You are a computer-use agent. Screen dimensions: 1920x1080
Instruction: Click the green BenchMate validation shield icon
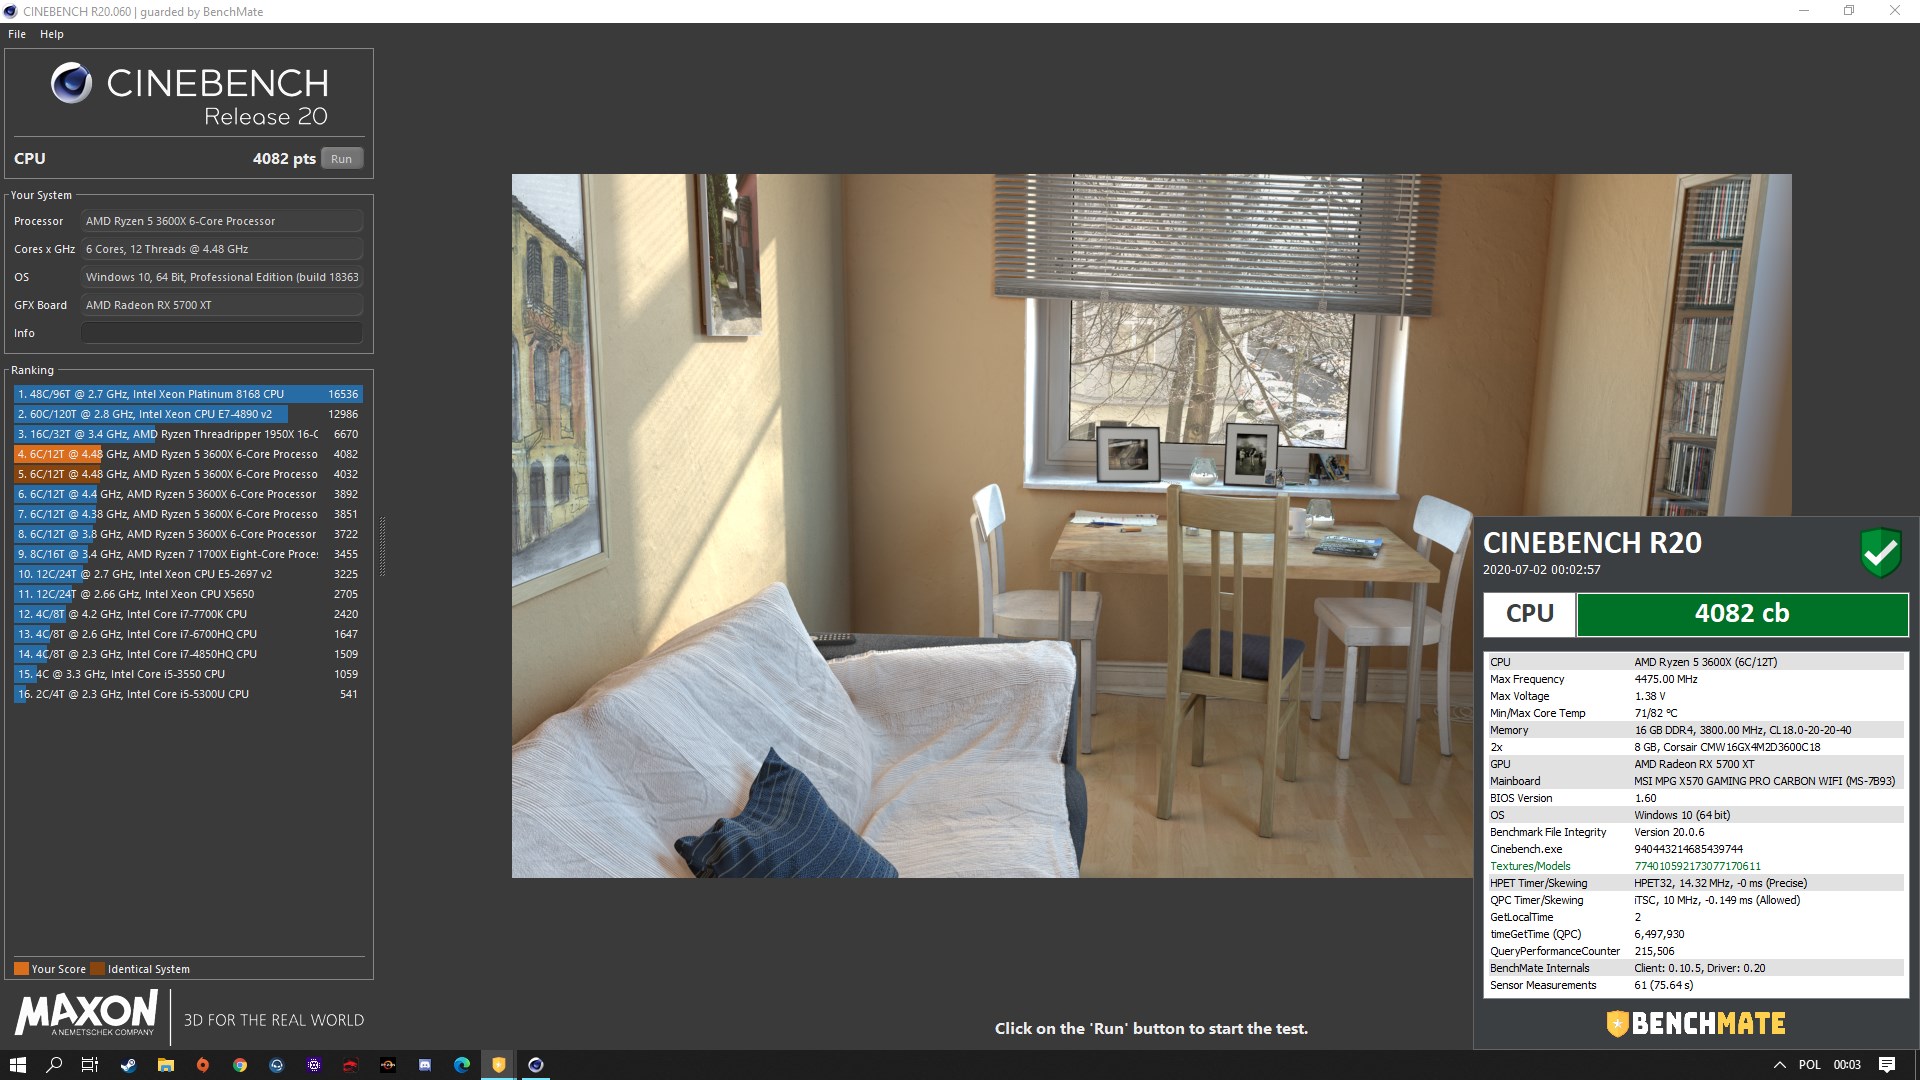tap(1880, 552)
